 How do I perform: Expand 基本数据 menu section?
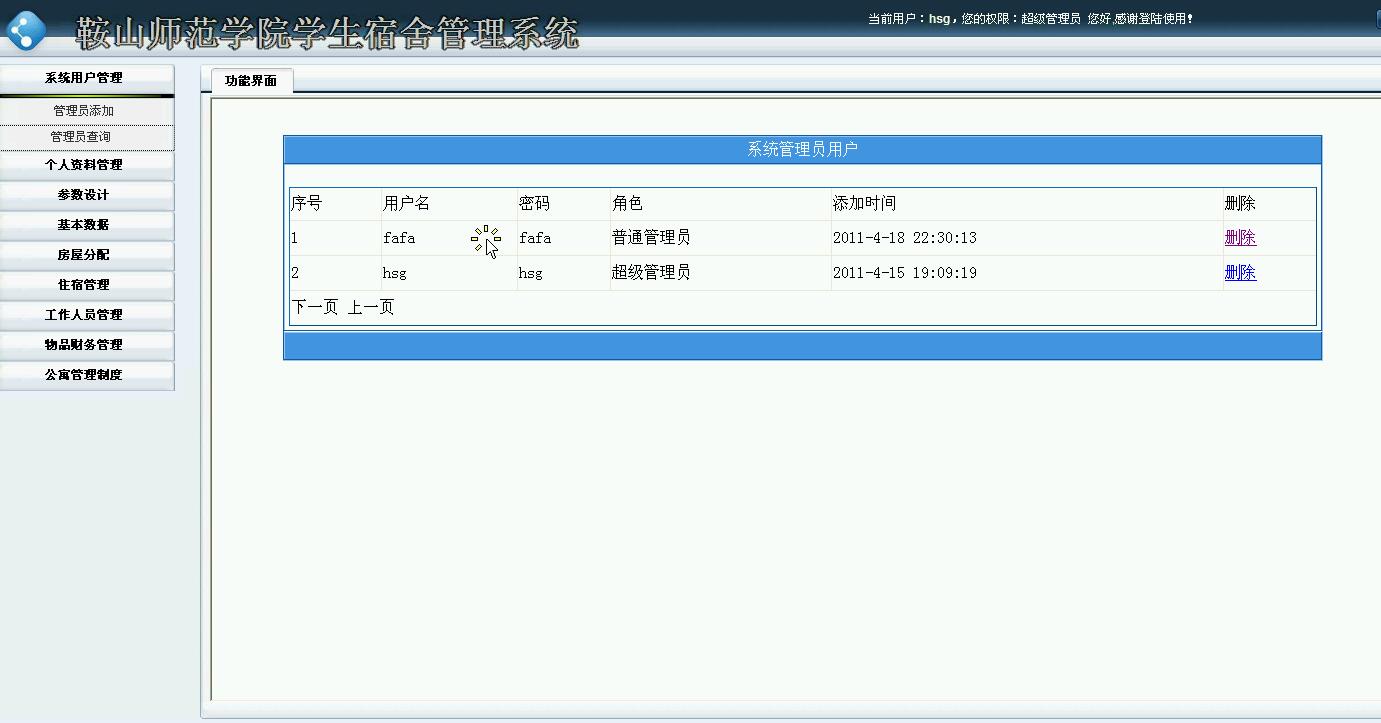[86, 225]
